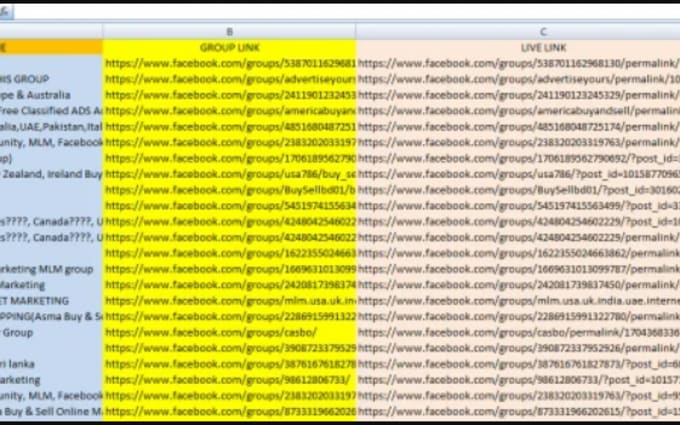680x425 pixels.
Task: Open live link 166963101309978/permalink
Action: 518,269
